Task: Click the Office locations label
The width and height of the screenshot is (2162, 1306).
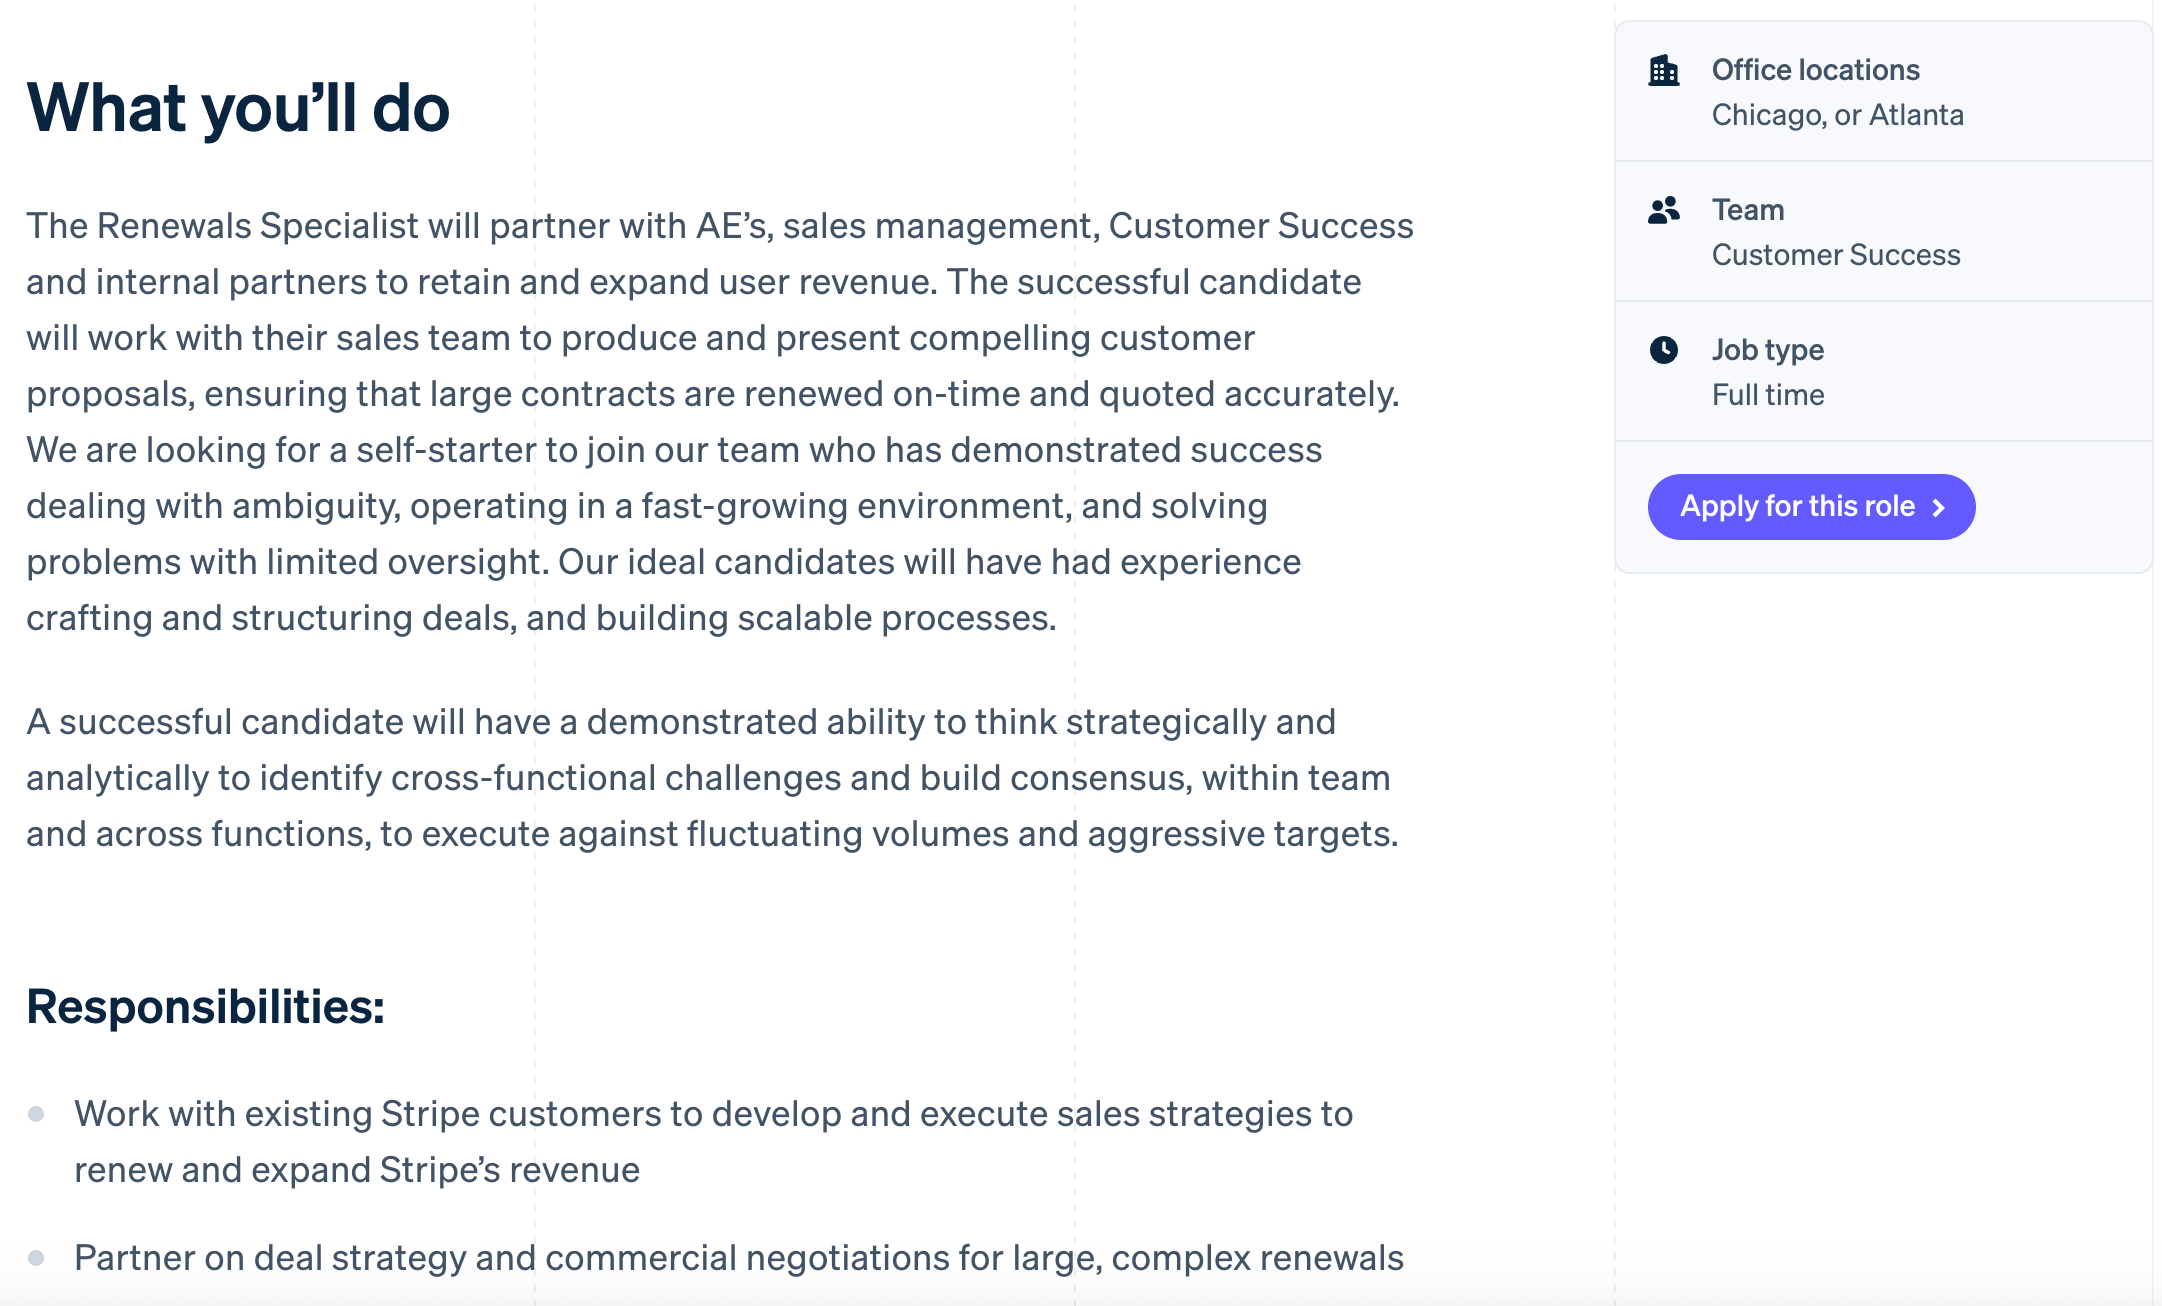Action: [x=1816, y=70]
